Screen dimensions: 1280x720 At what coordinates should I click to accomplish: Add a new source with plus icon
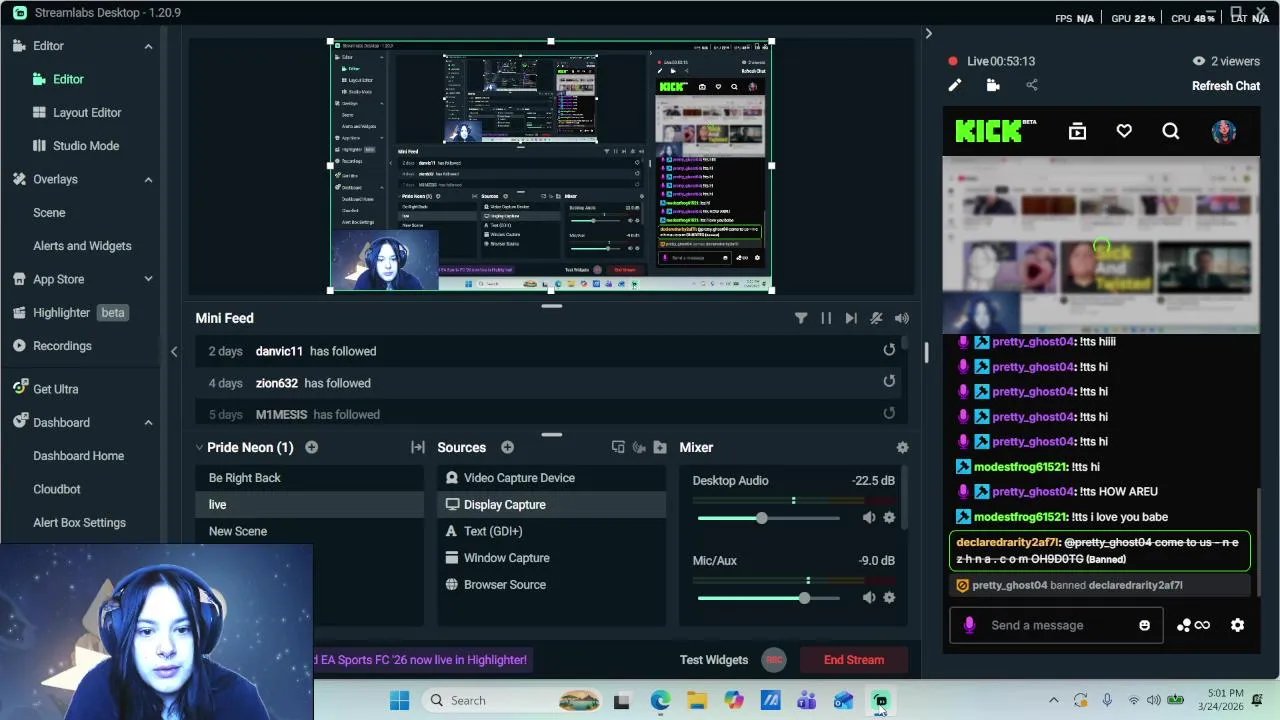[x=507, y=447]
